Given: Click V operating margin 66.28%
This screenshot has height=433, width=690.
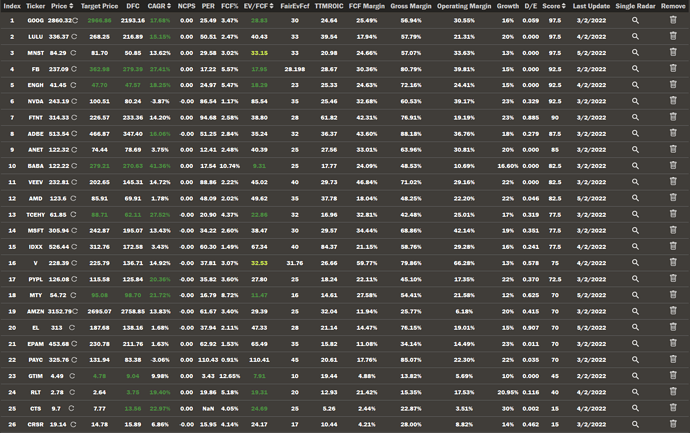Looking at the screenshot, I should (x=464, y=263).
